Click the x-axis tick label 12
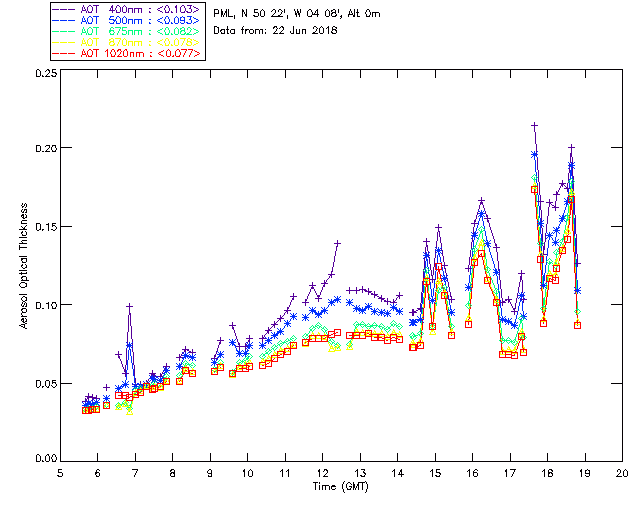The image size is (640, 512). (x=322, y=473)
